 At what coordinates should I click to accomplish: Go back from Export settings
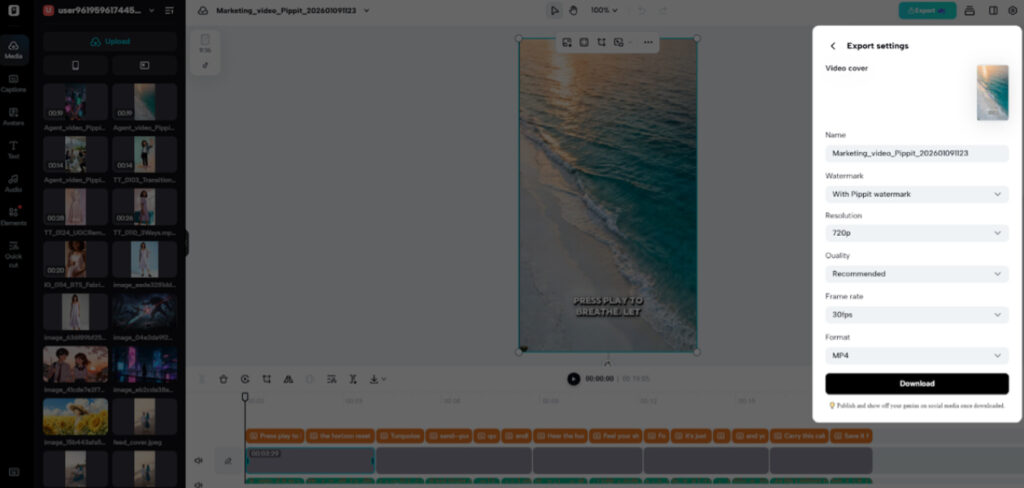pyautogui.click(x=833, y=46)
